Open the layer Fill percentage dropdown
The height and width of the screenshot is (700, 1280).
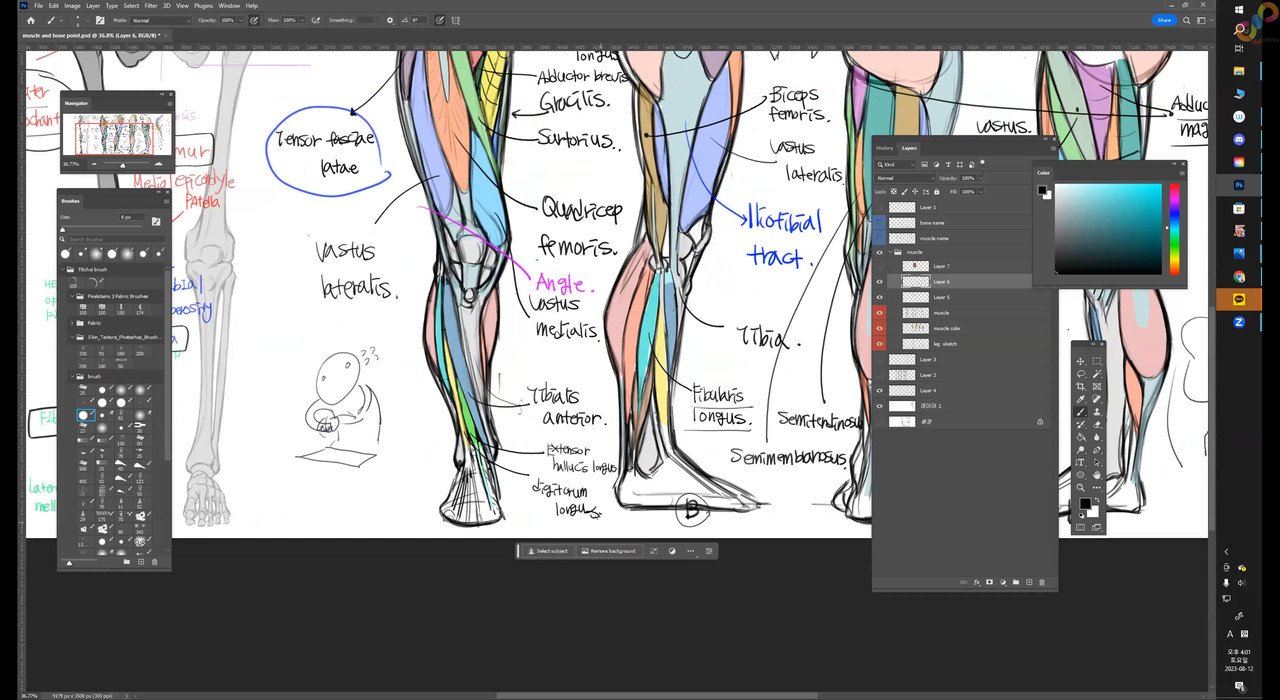[981, 191]
